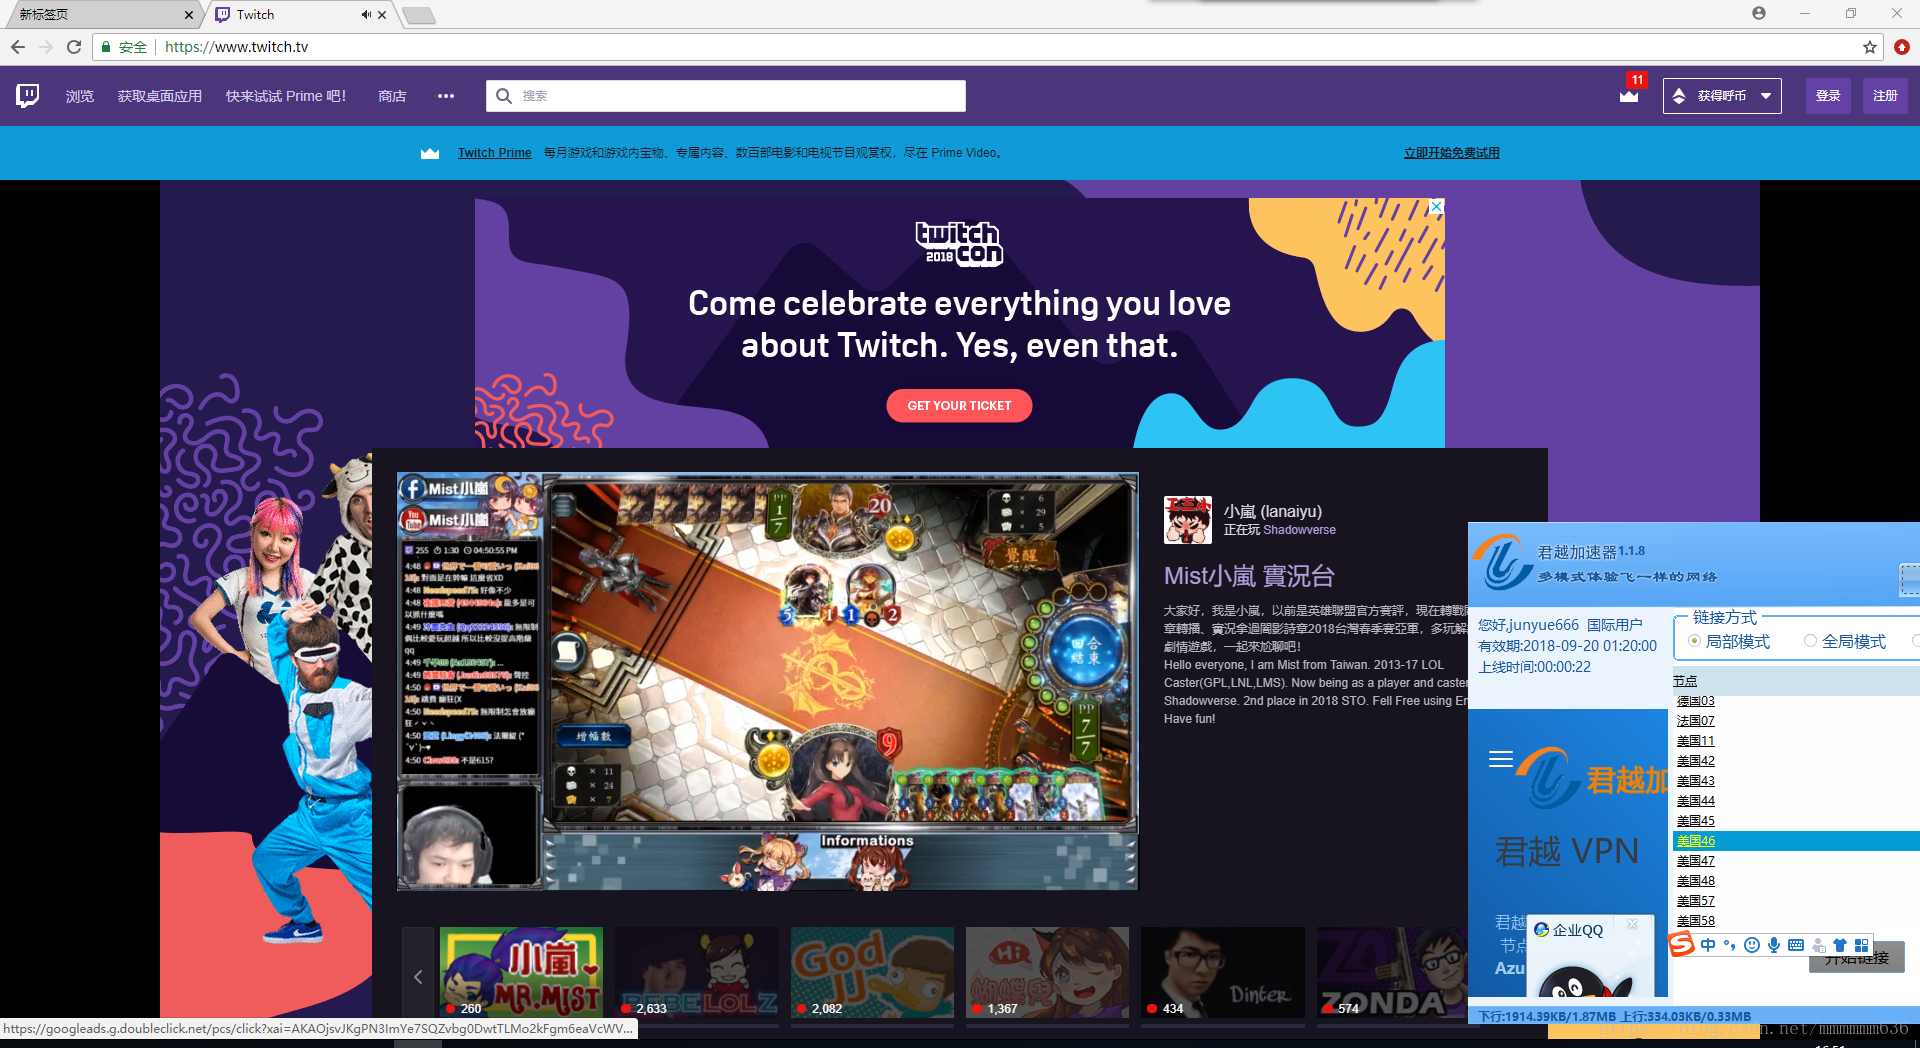1920x1048 pixels.
Task: Open Sogou emoji smiley icon
Action: click(1752, 945)
